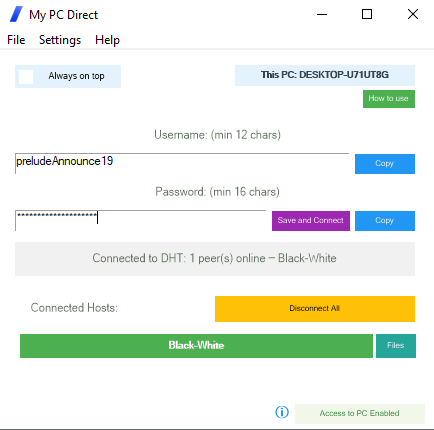Open the Help menu
Screen dimensions: 434x430
point(107,40)
